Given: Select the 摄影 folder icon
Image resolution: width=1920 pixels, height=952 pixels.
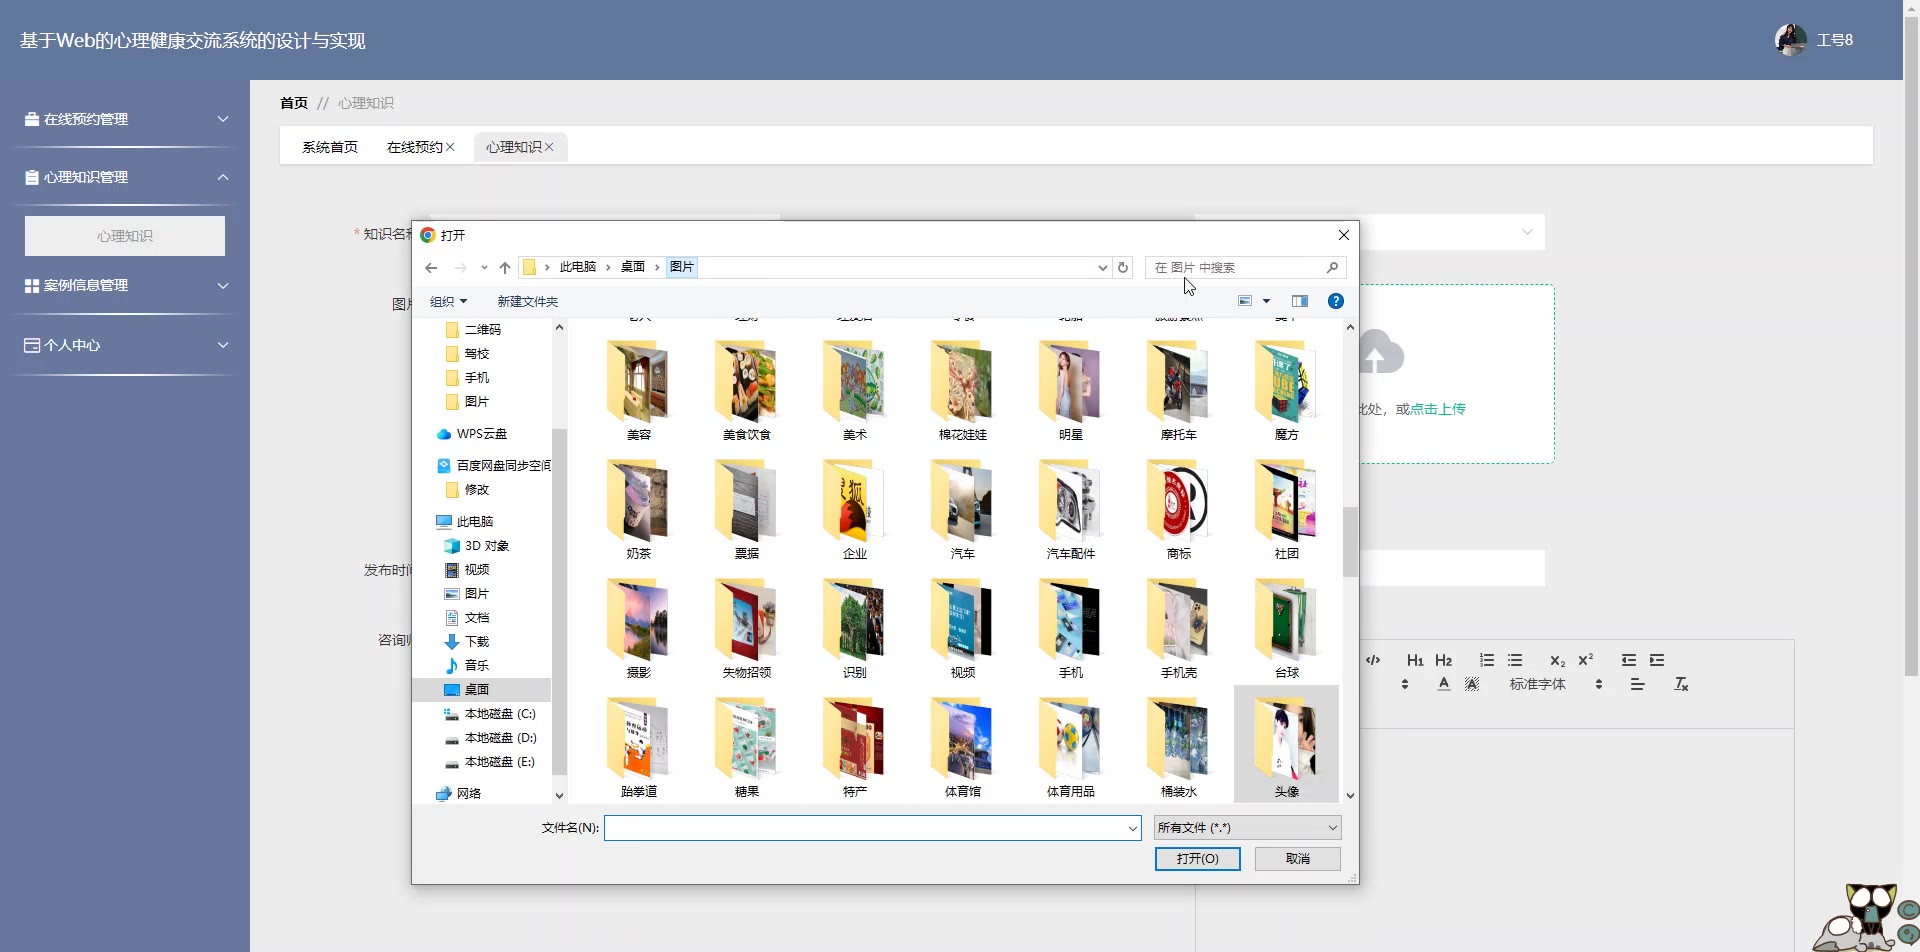Looking at the screenshot, I should pos(638,620).
